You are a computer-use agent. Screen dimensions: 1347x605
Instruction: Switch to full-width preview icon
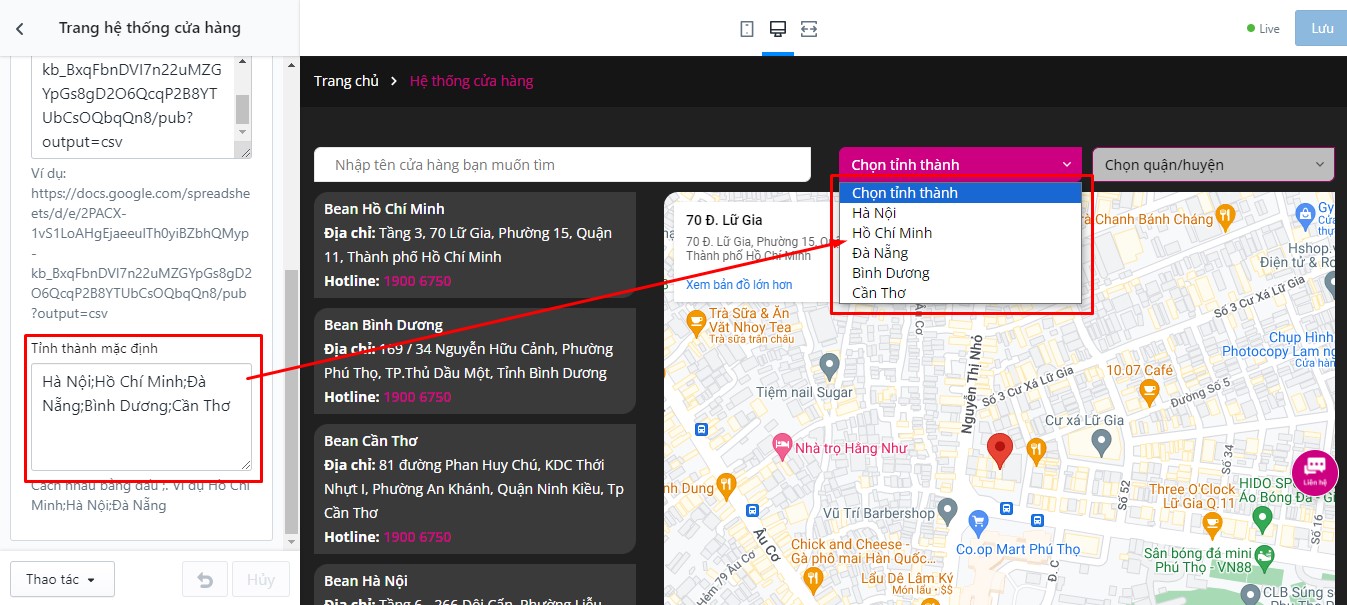coord(809,29)
